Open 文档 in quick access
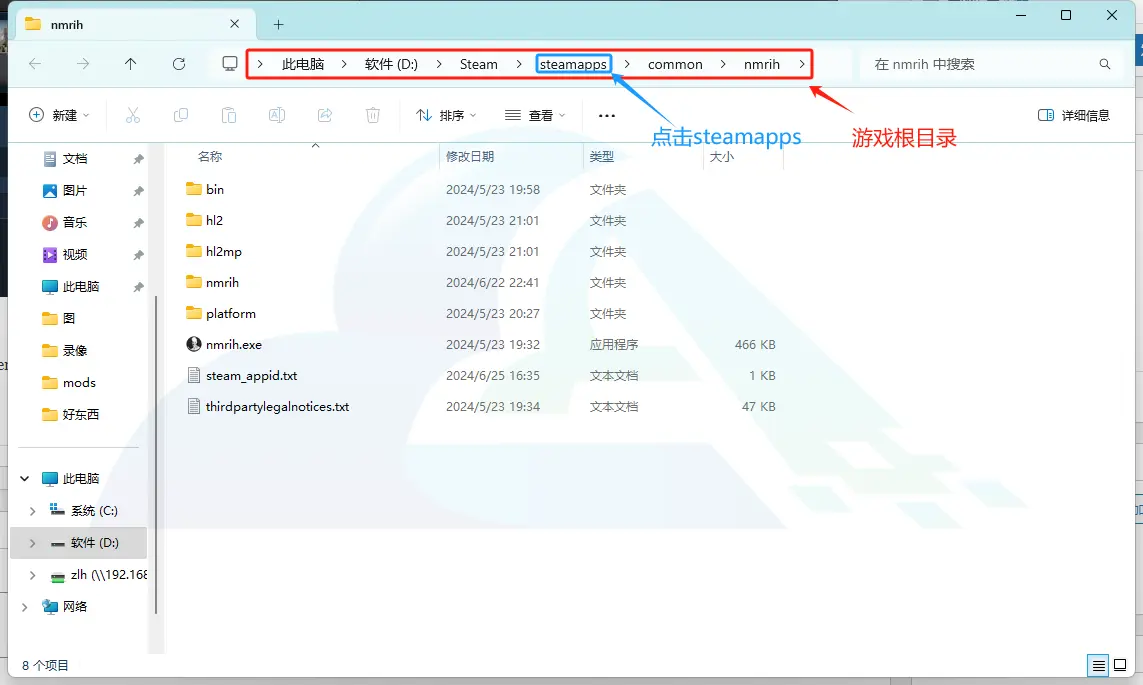 tap(75, 159)
